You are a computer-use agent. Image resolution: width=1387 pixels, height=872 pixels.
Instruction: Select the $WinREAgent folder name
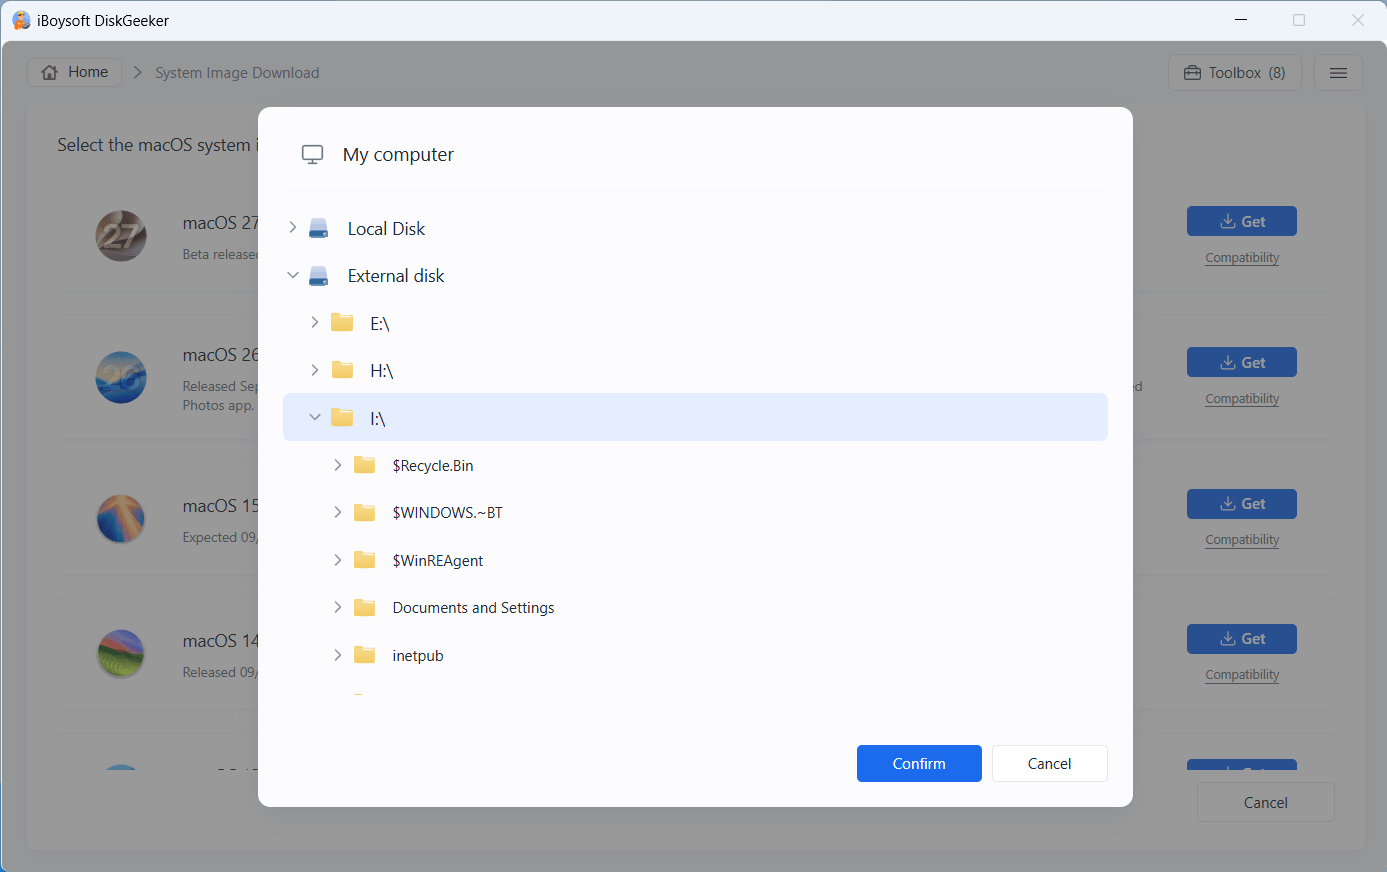438,561
